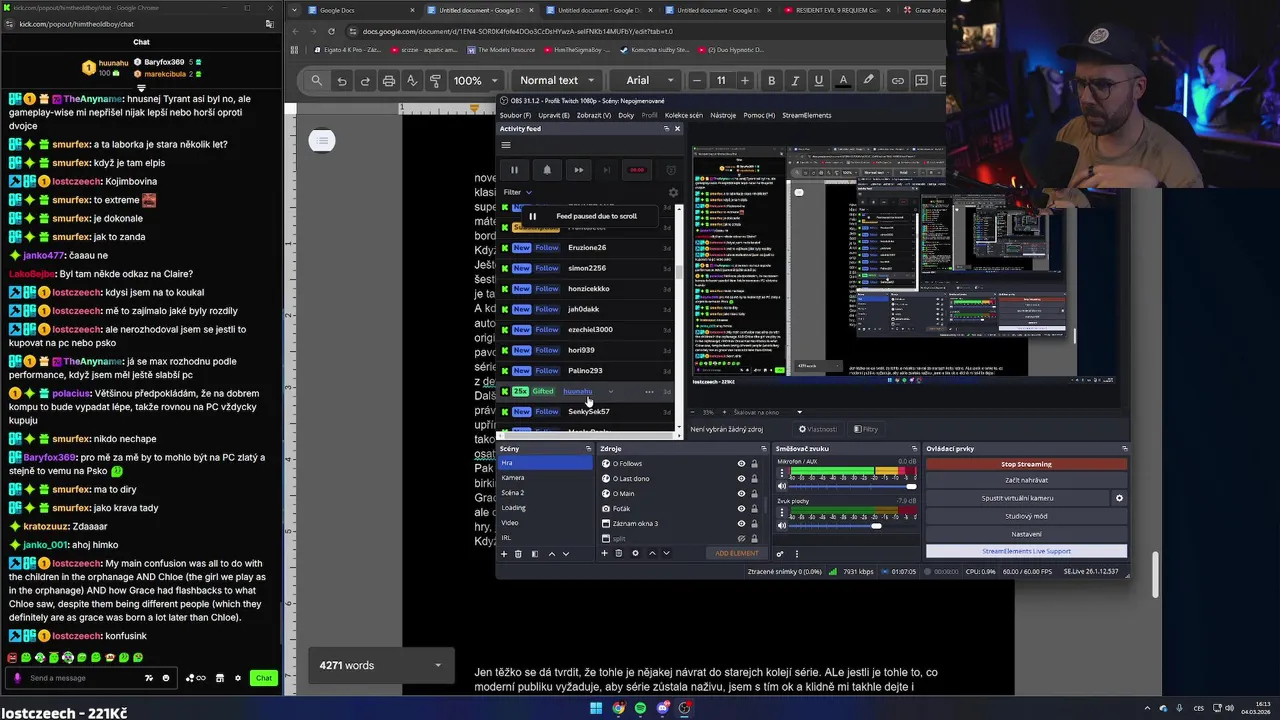Toggle visibility of the O Follows source
This screenshot has height=720, width=1280.
click(x=741, y=463)
